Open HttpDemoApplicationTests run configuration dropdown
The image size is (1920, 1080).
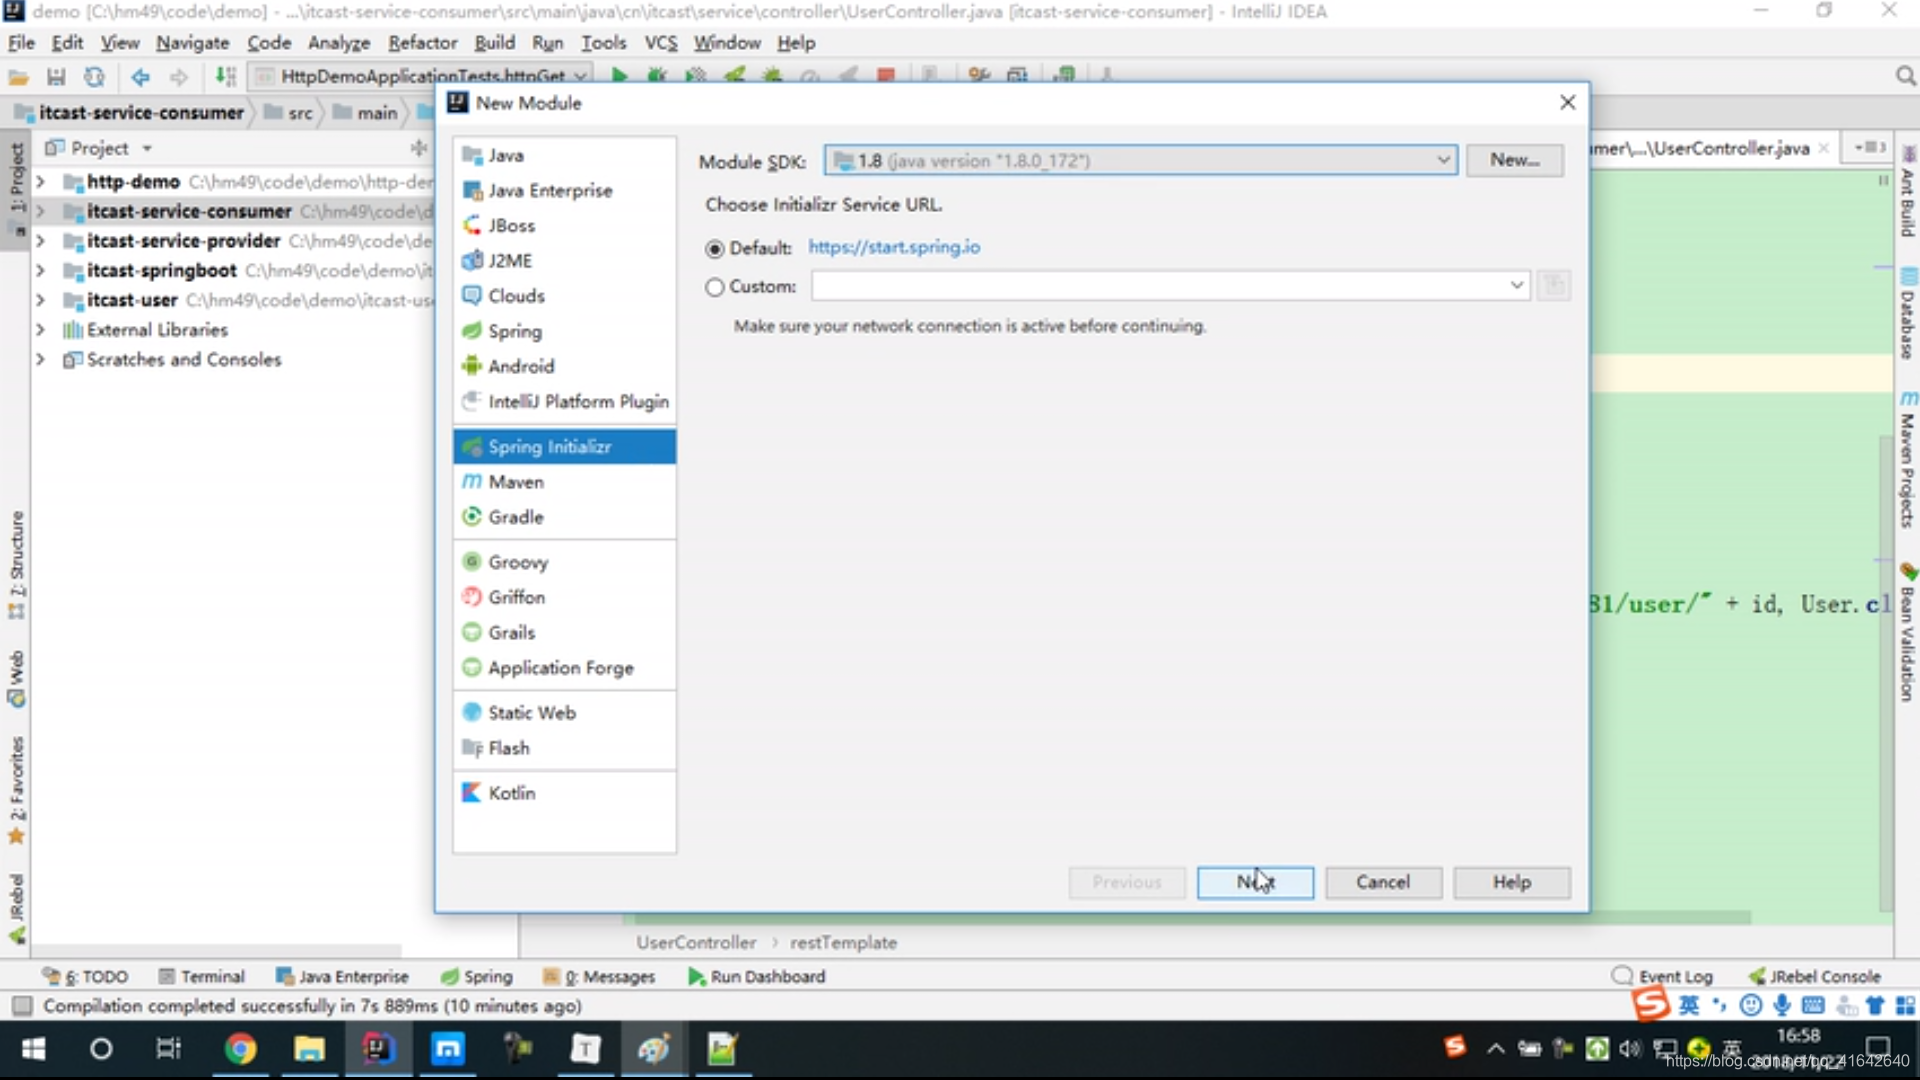[422, 76]
